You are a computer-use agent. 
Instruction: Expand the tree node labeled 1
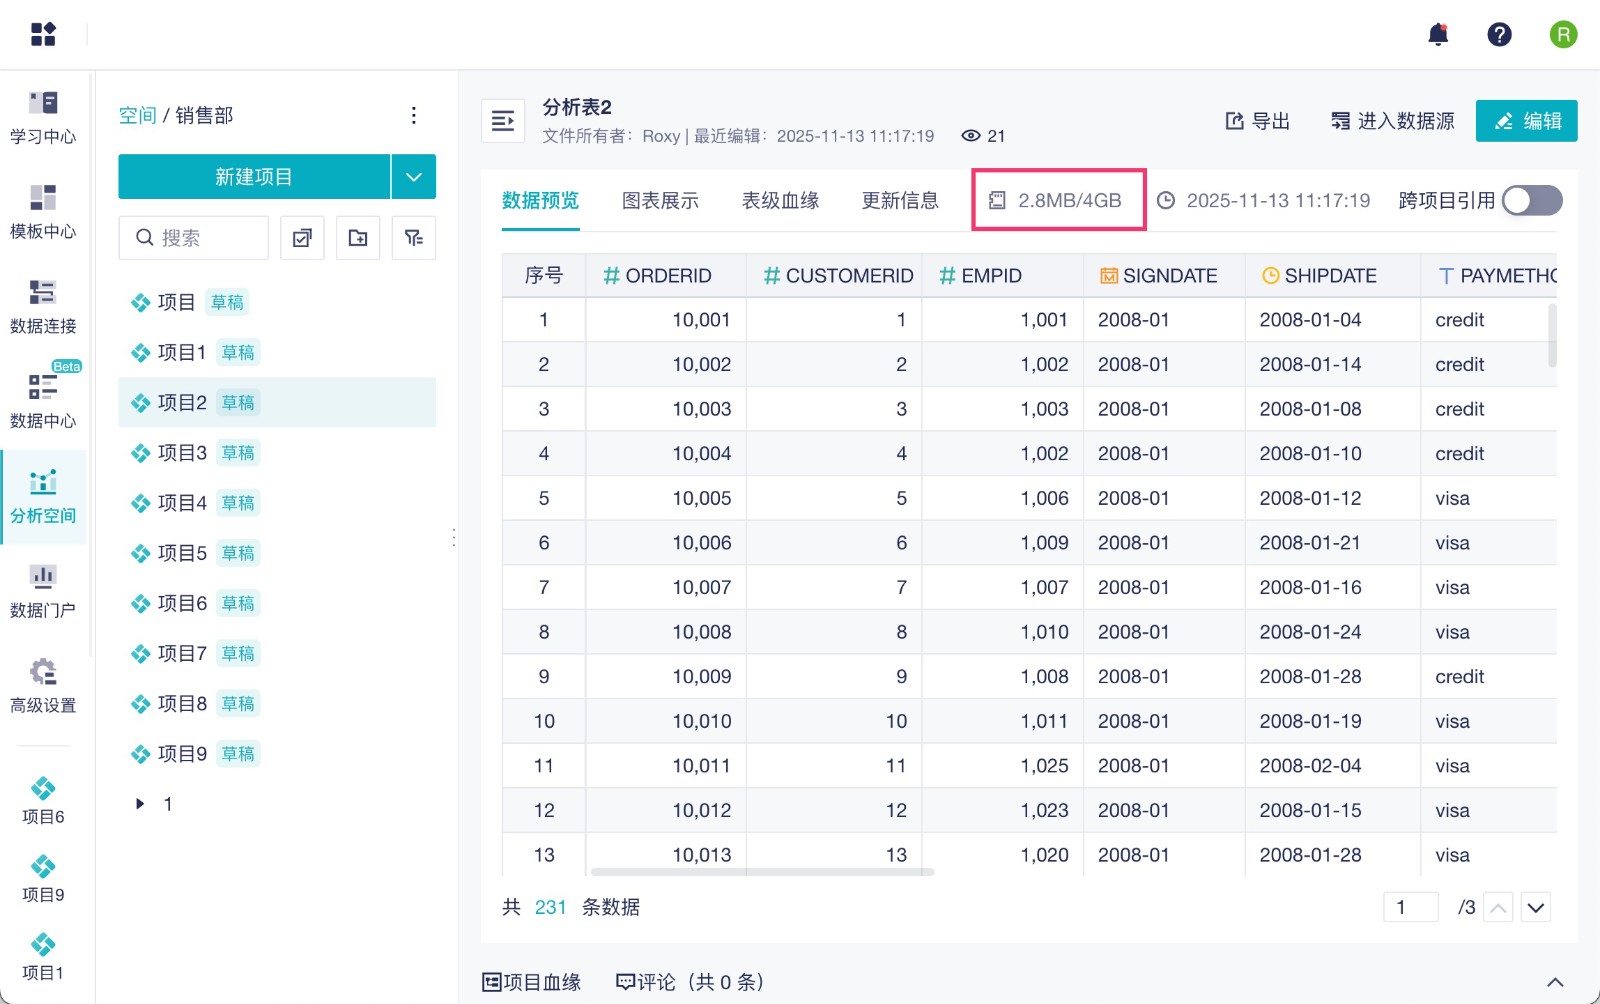click(139, 803)
